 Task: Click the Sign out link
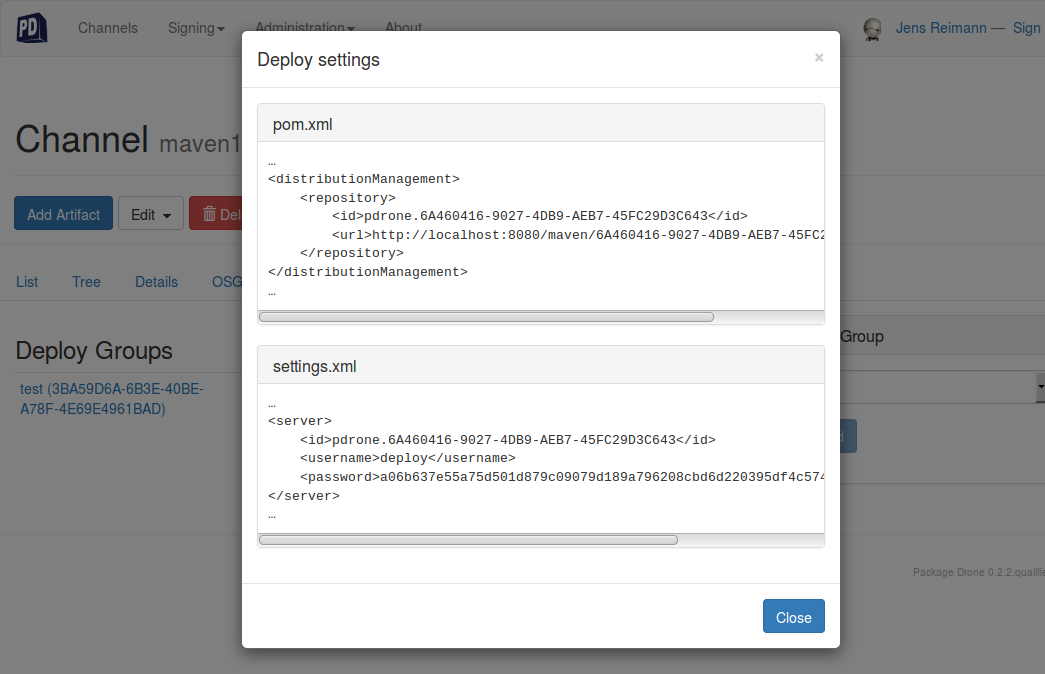[x=1027, y=28]
